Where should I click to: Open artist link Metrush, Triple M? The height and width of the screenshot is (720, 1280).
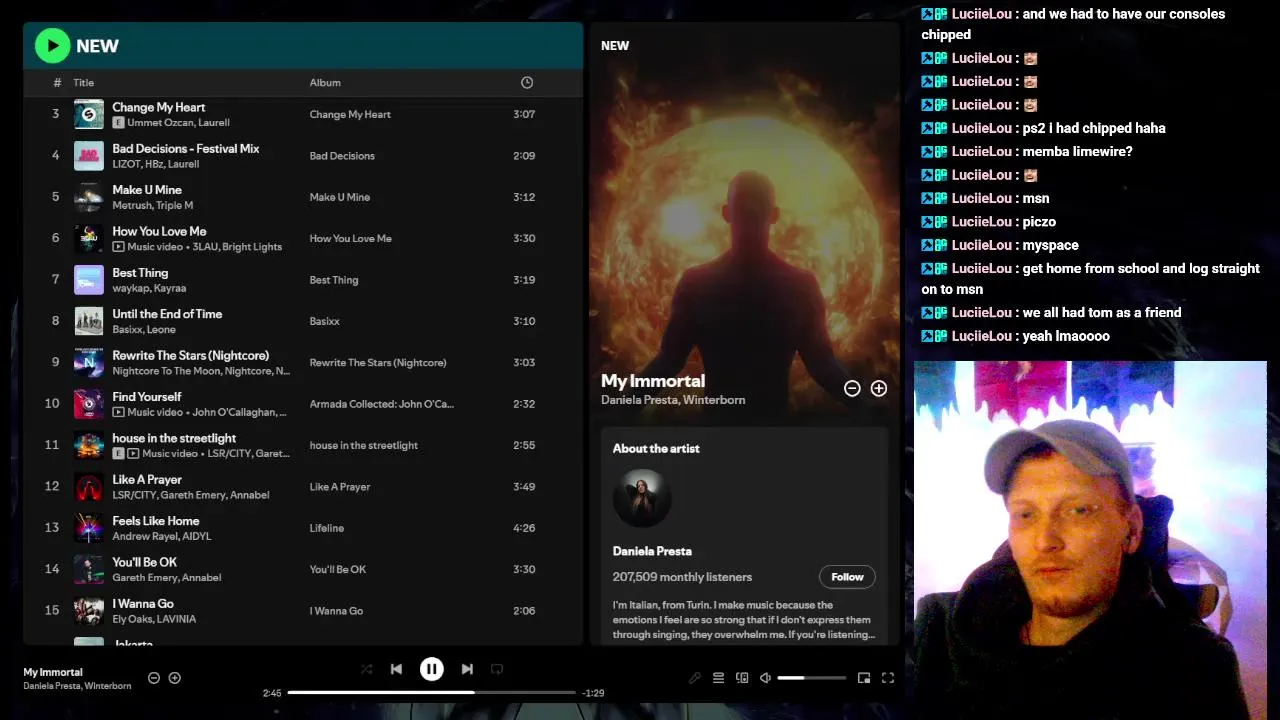point(152,205)
